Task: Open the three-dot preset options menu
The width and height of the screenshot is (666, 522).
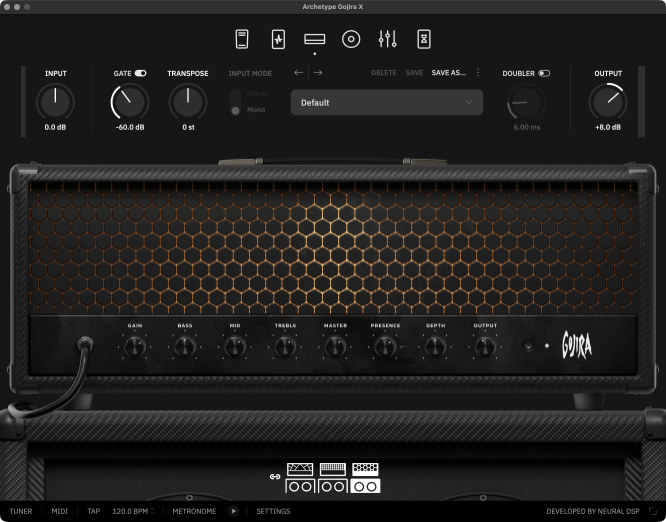Action: 478,73
